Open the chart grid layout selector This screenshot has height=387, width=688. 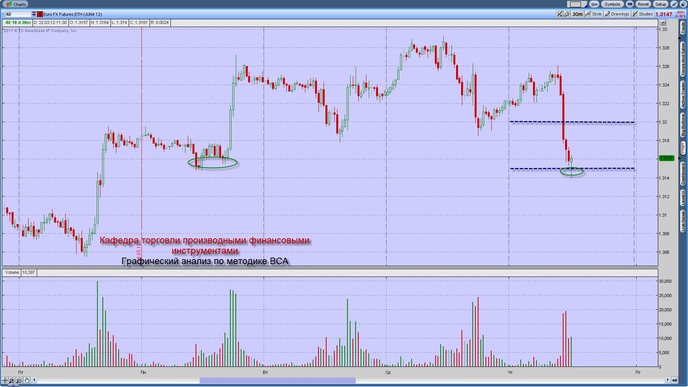click(x=577, y=4)
